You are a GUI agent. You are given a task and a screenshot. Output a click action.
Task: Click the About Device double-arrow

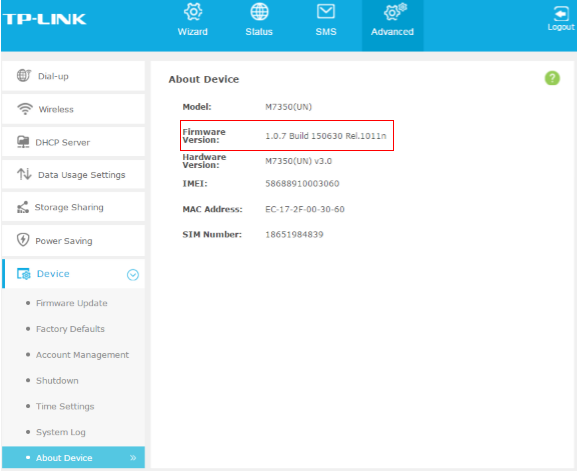(x=133, y=458)
